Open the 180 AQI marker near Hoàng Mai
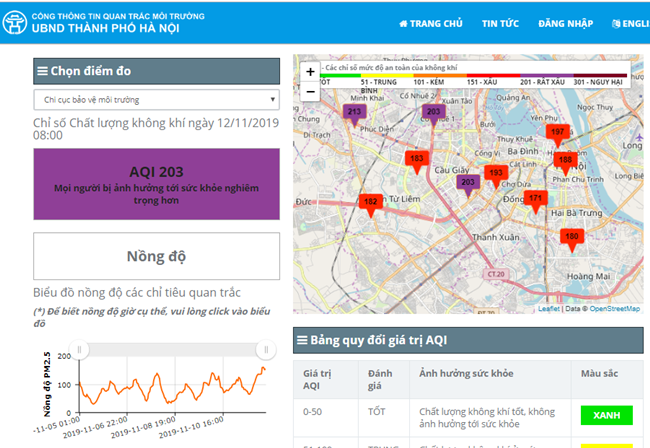This screenshot has height=448, width=650. (x=571, y=237)
